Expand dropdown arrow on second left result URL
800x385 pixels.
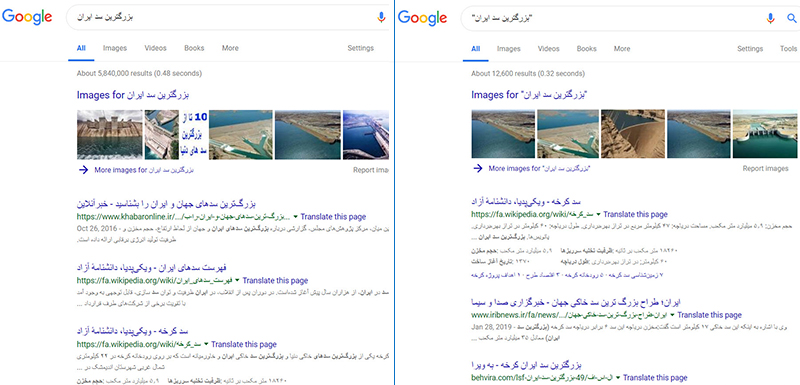point(238,281)
